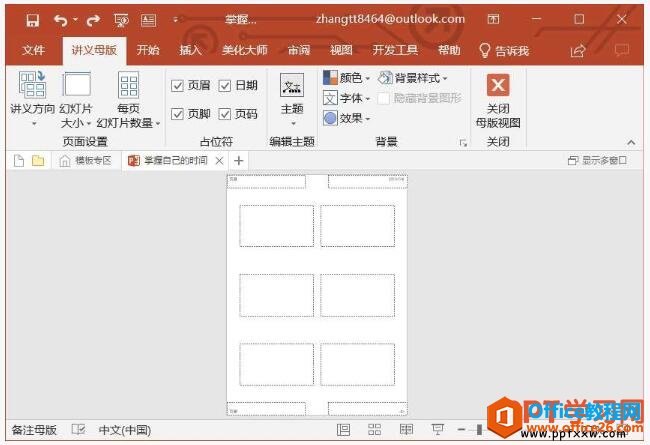
Task: Toggle the 页眉 checkbox
Action: coord(177,86)
